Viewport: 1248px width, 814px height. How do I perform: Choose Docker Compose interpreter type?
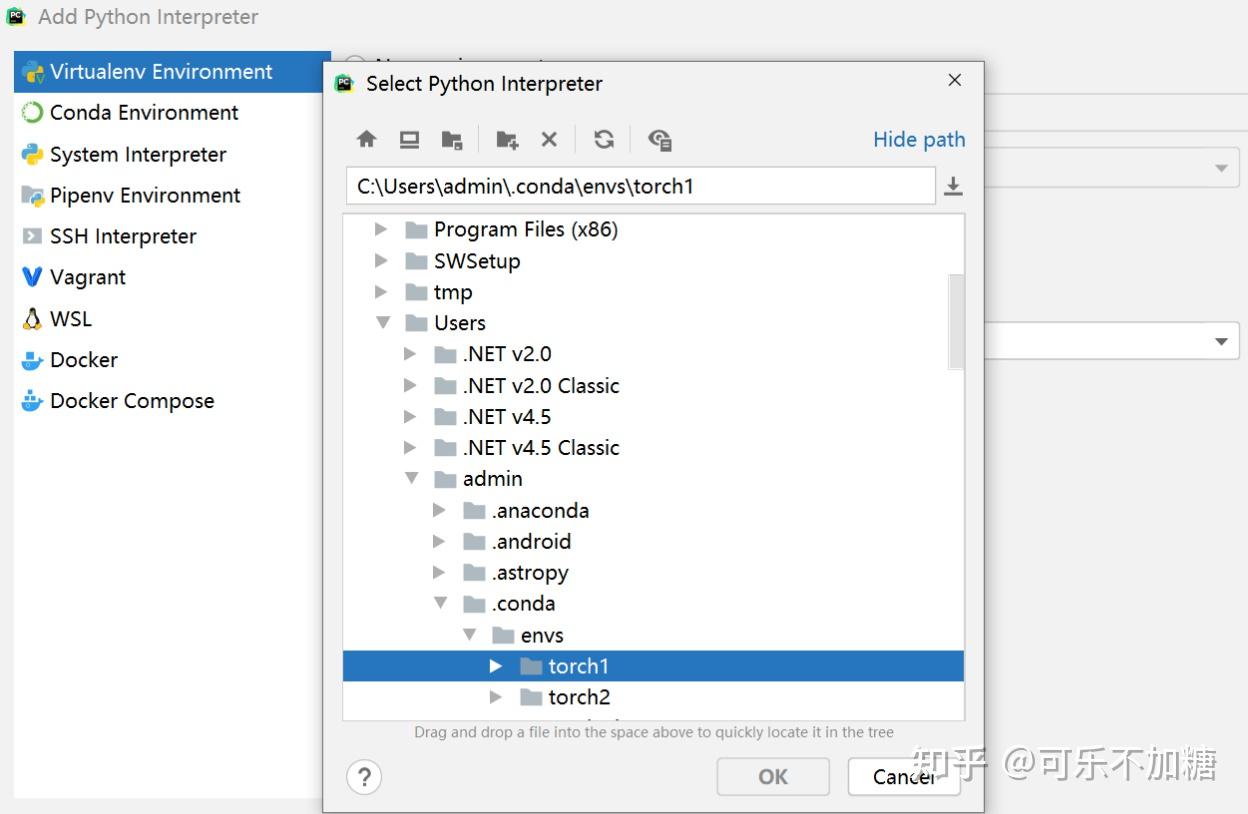118,401
